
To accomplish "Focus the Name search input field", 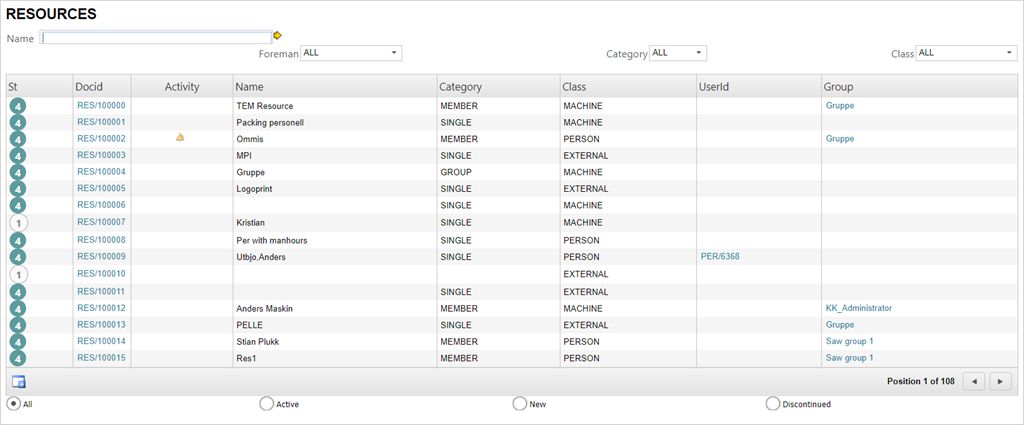I will pyautogui.click(x=156, y=38).
